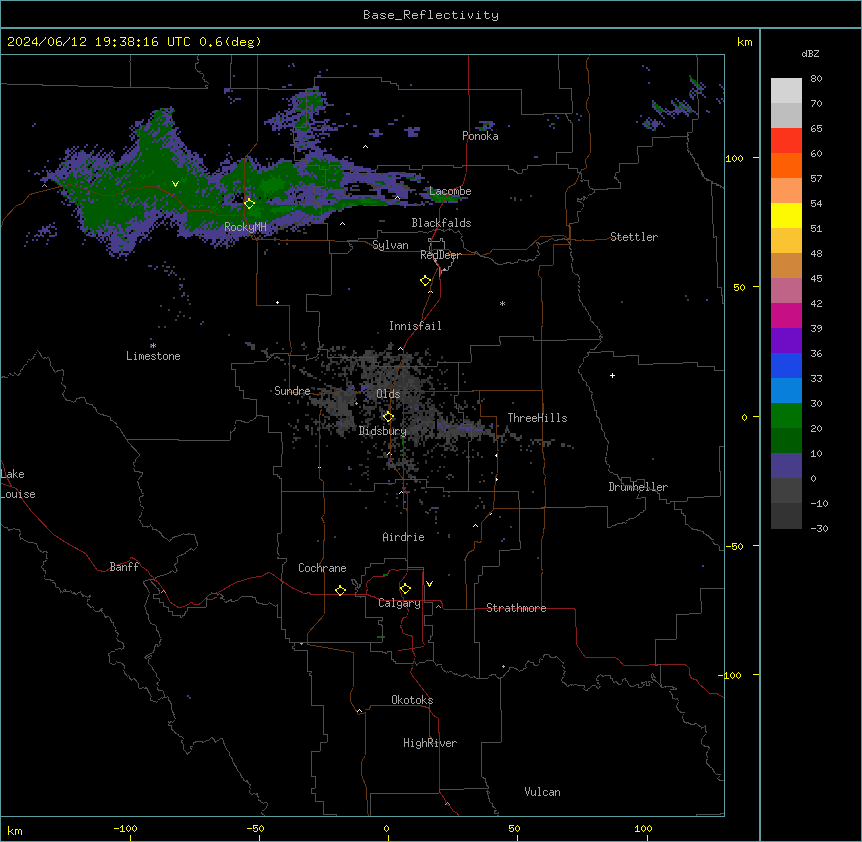Click the Lake Louise label

[x=18, y=484]
